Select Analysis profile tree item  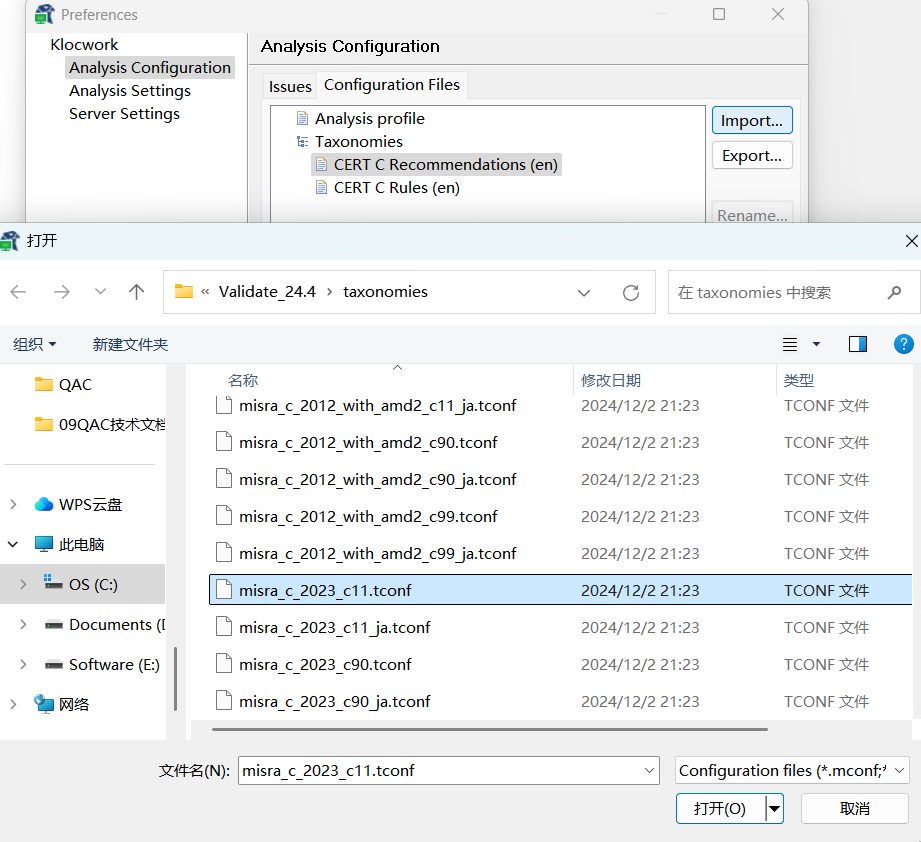(x=369, y=119)
